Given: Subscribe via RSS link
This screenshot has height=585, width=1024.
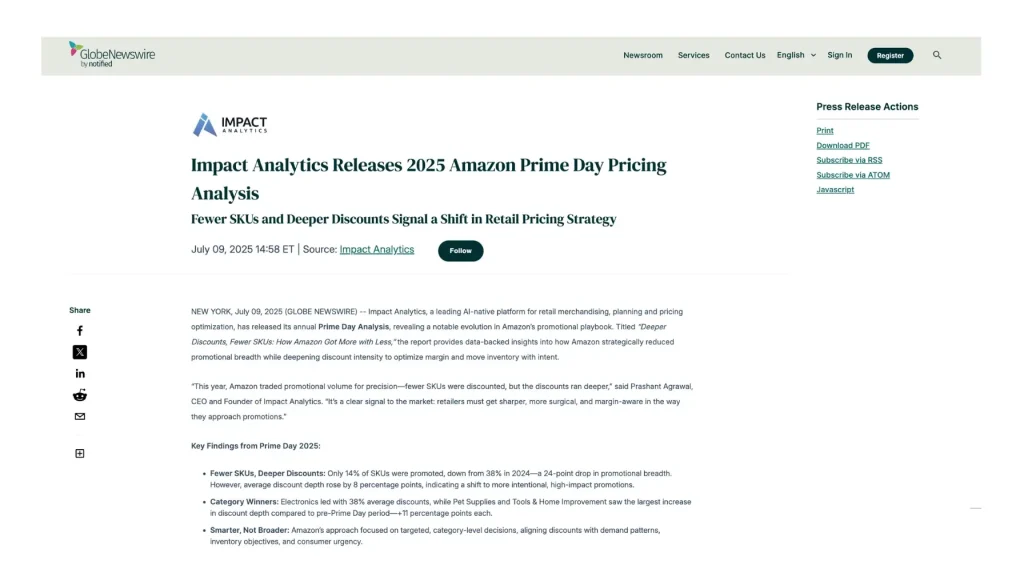Looking at the screenshot, I should (849, 160).
